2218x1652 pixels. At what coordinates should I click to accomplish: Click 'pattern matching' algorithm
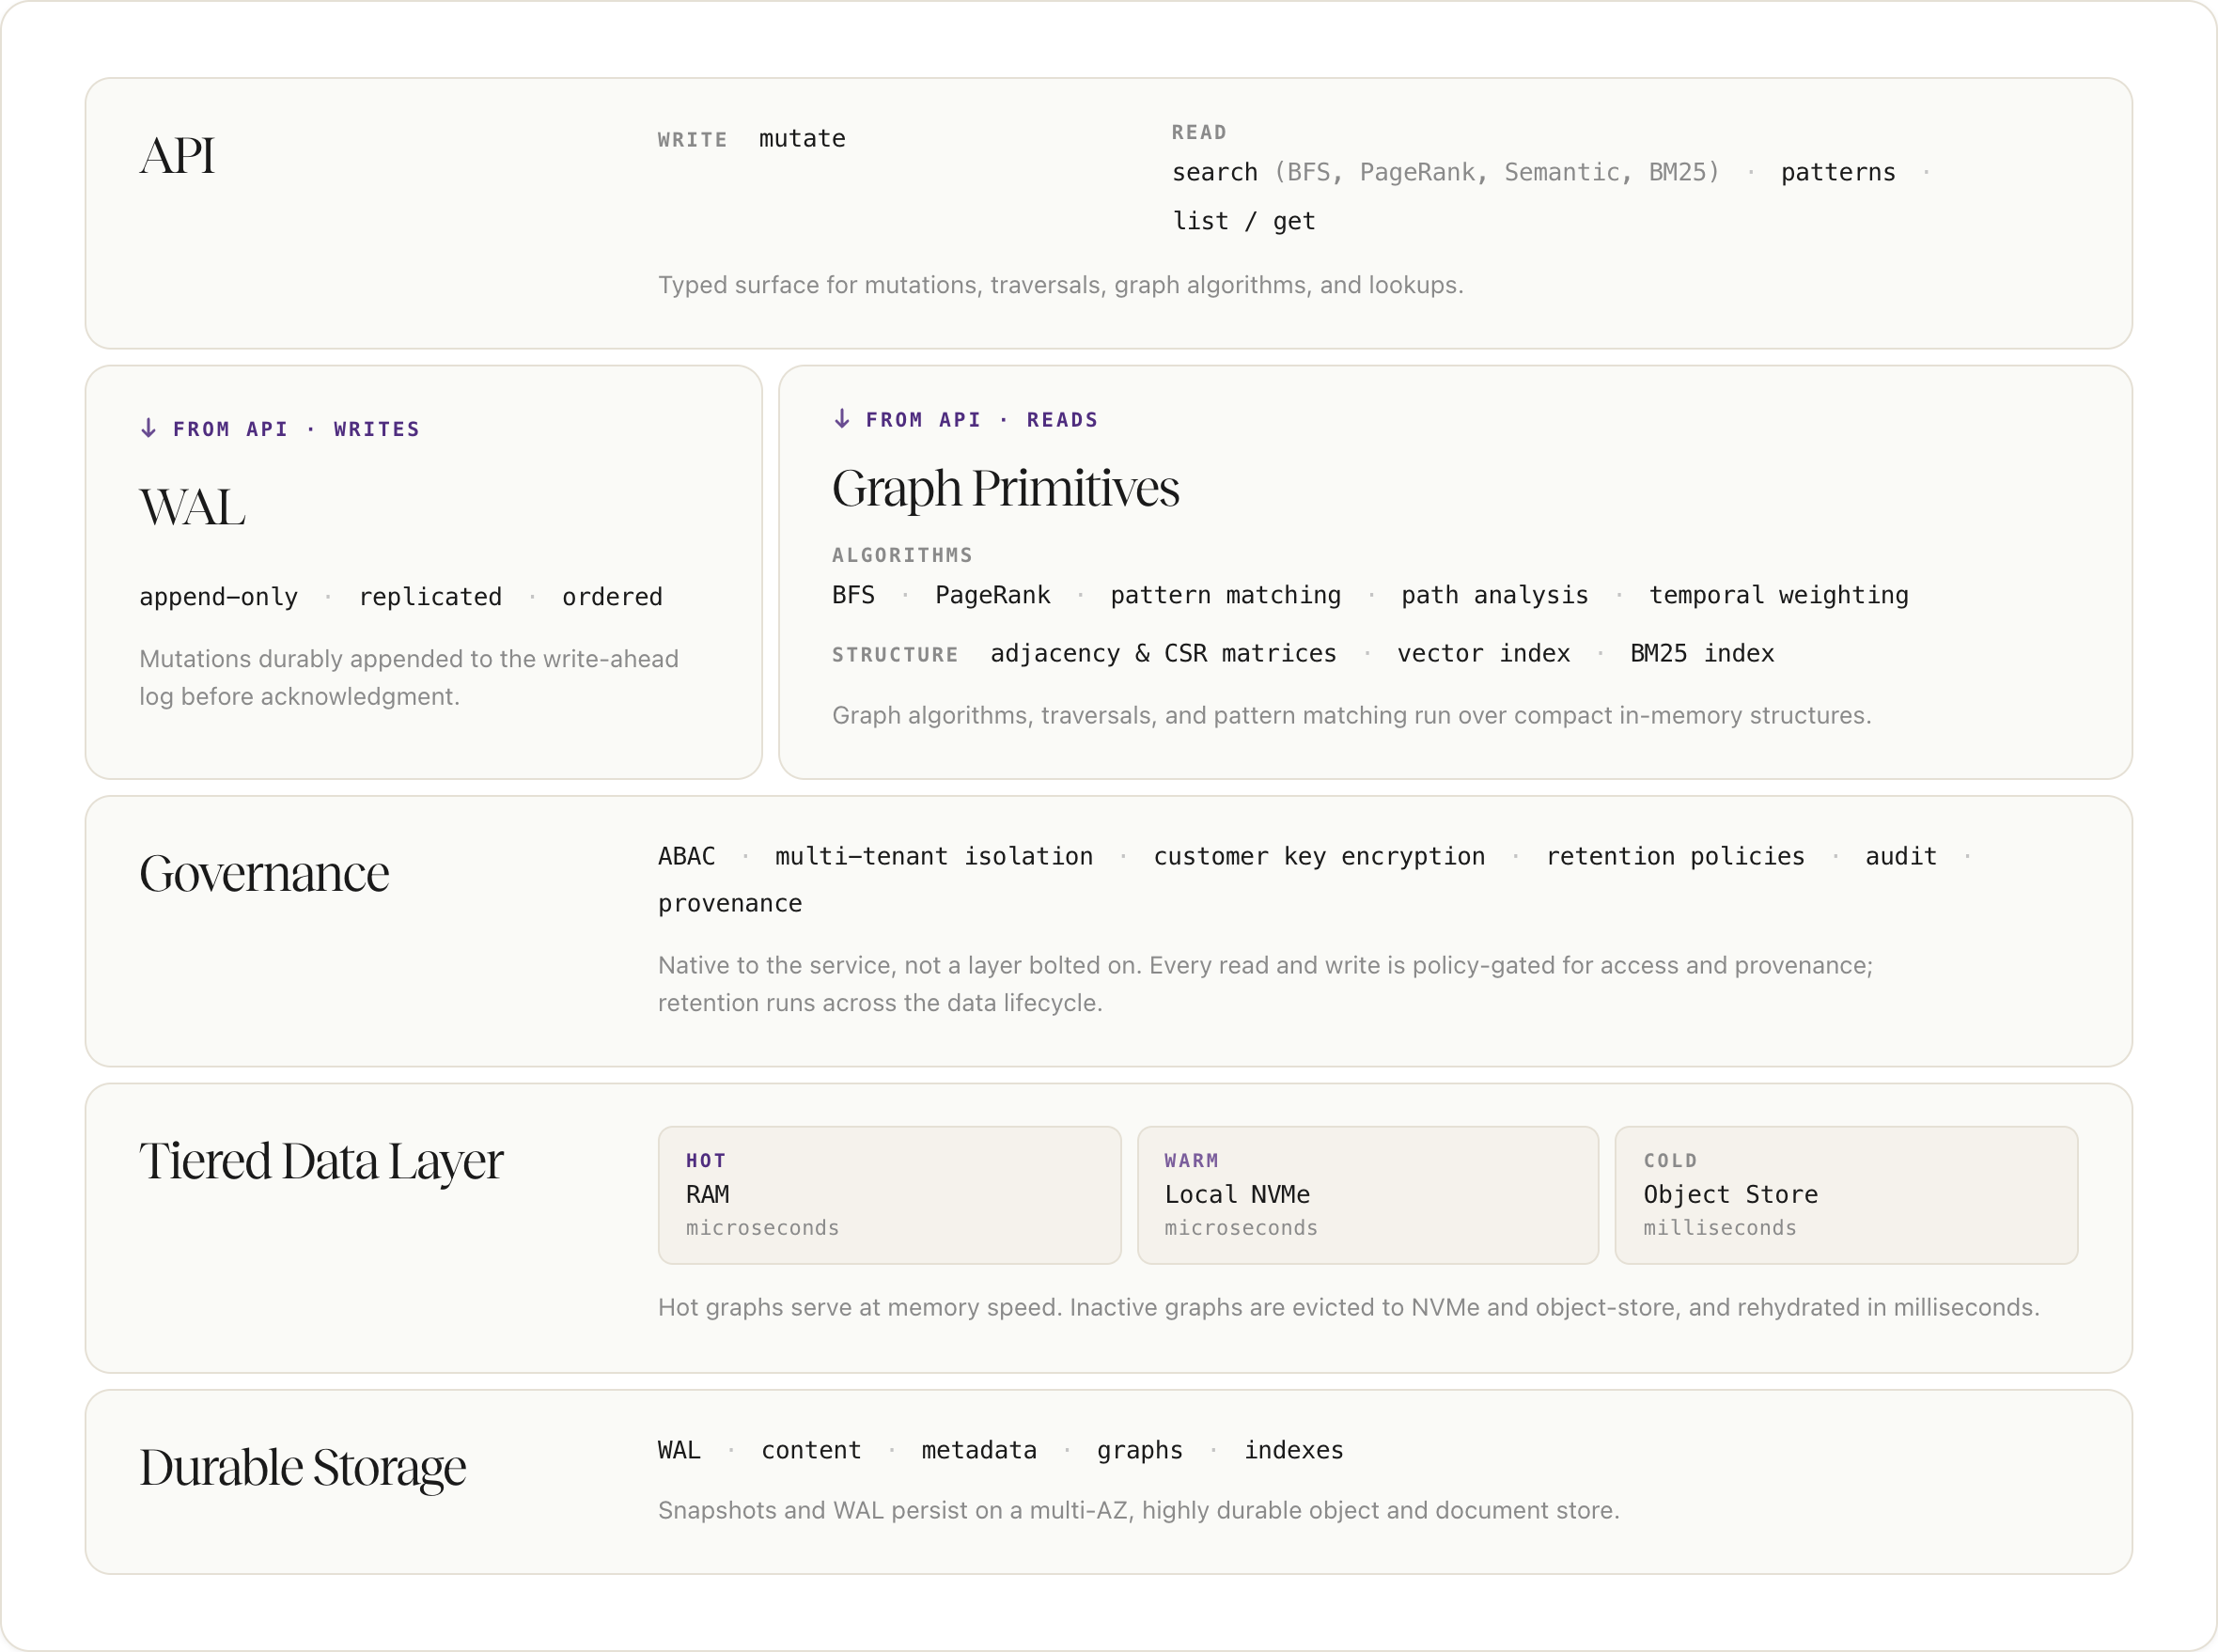coord(1225,595)
